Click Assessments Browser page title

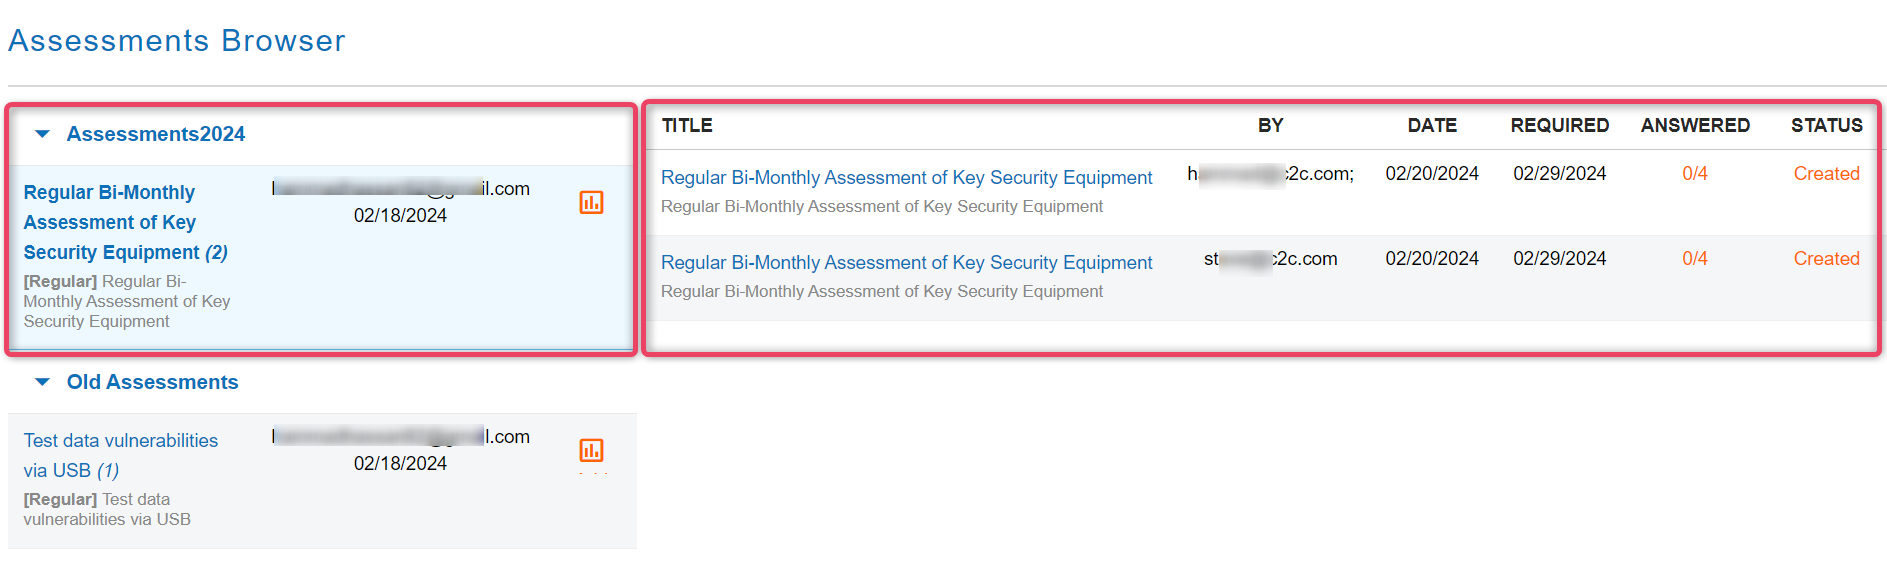click(x=177, y=41)
